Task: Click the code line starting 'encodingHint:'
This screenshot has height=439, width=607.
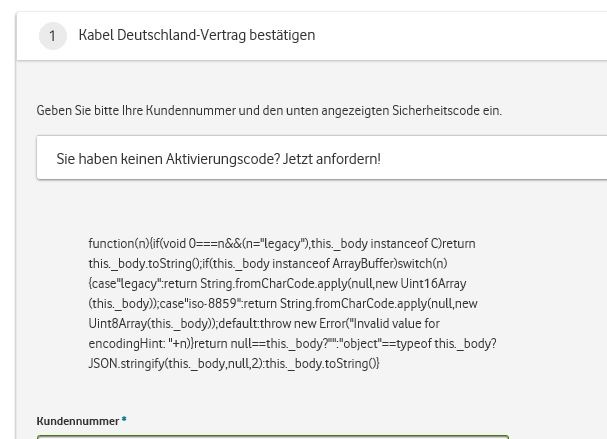Action: click(292, 343)
